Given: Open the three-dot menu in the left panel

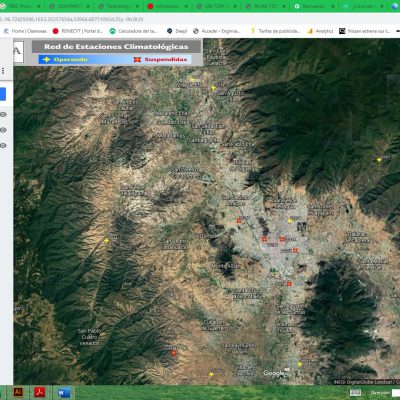Looking at the screenshot, I should pos(3,71).
